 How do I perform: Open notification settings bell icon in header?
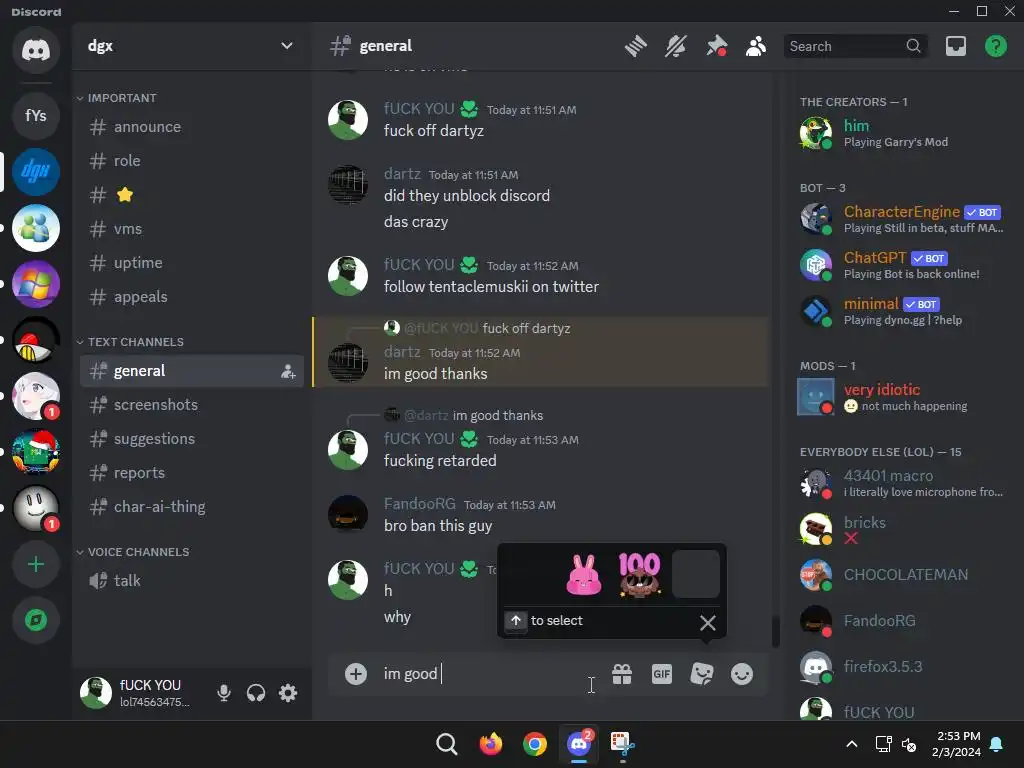coord(676,46)
